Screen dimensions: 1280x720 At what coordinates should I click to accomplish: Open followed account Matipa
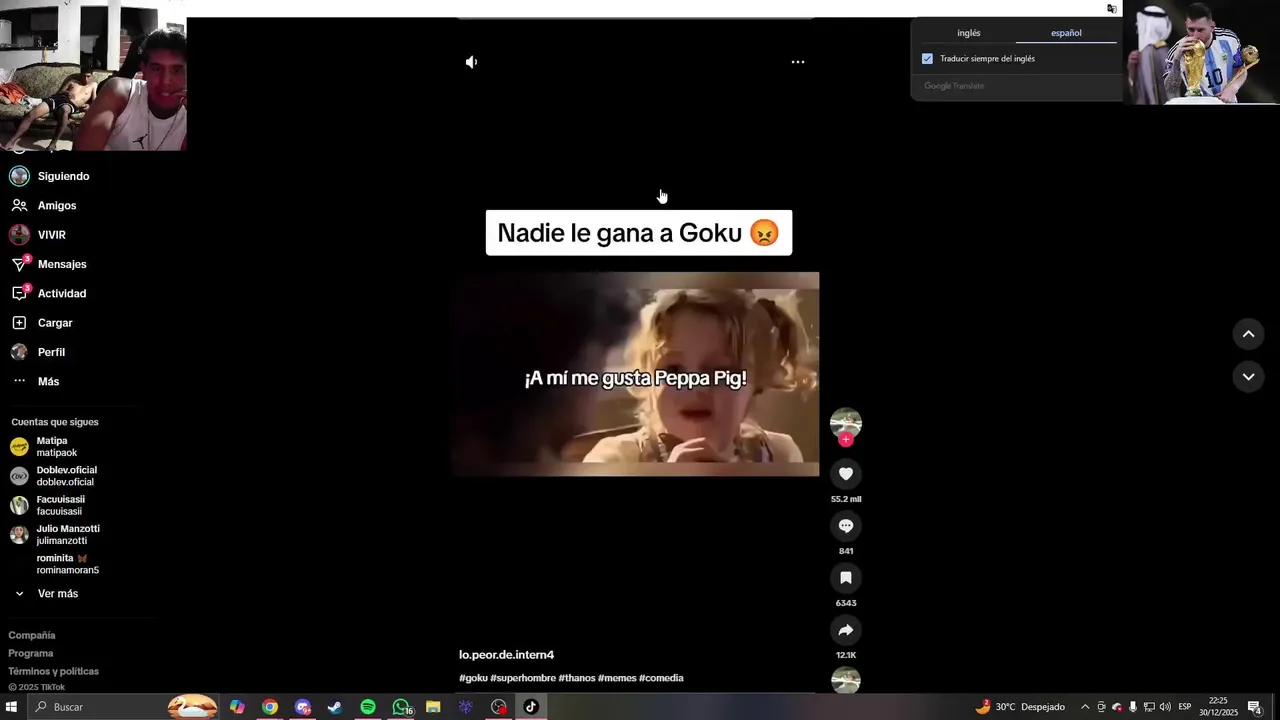point(44,446)
